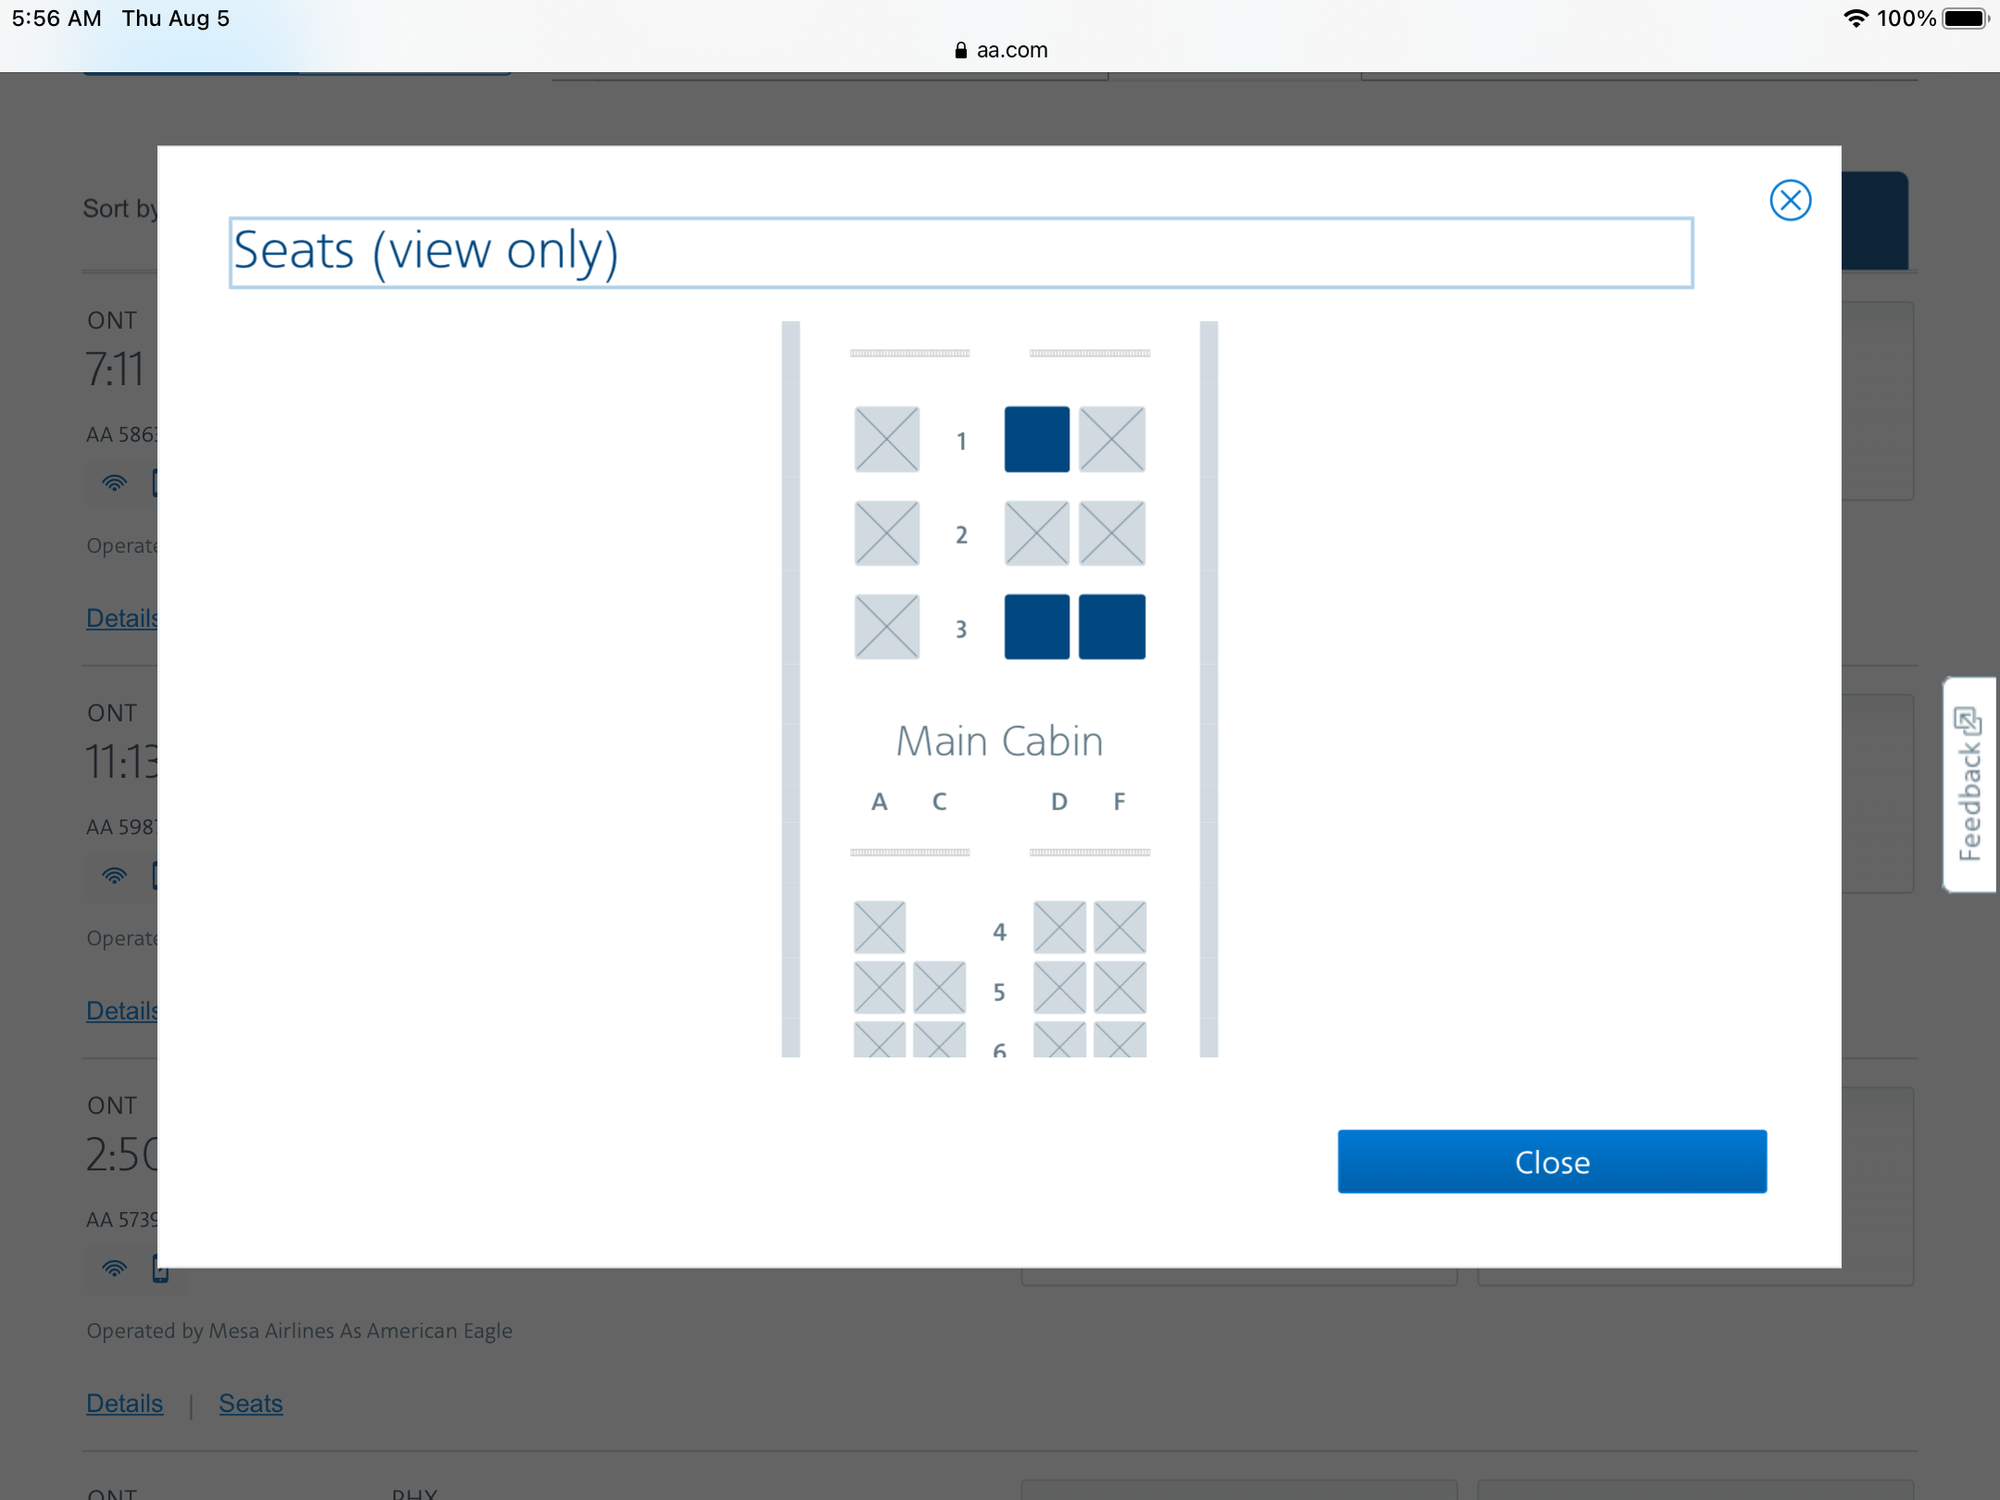Tap the aa.com address bar
The image size is (2000, 1500).
pyautogui.click(x=1000, y=50)
